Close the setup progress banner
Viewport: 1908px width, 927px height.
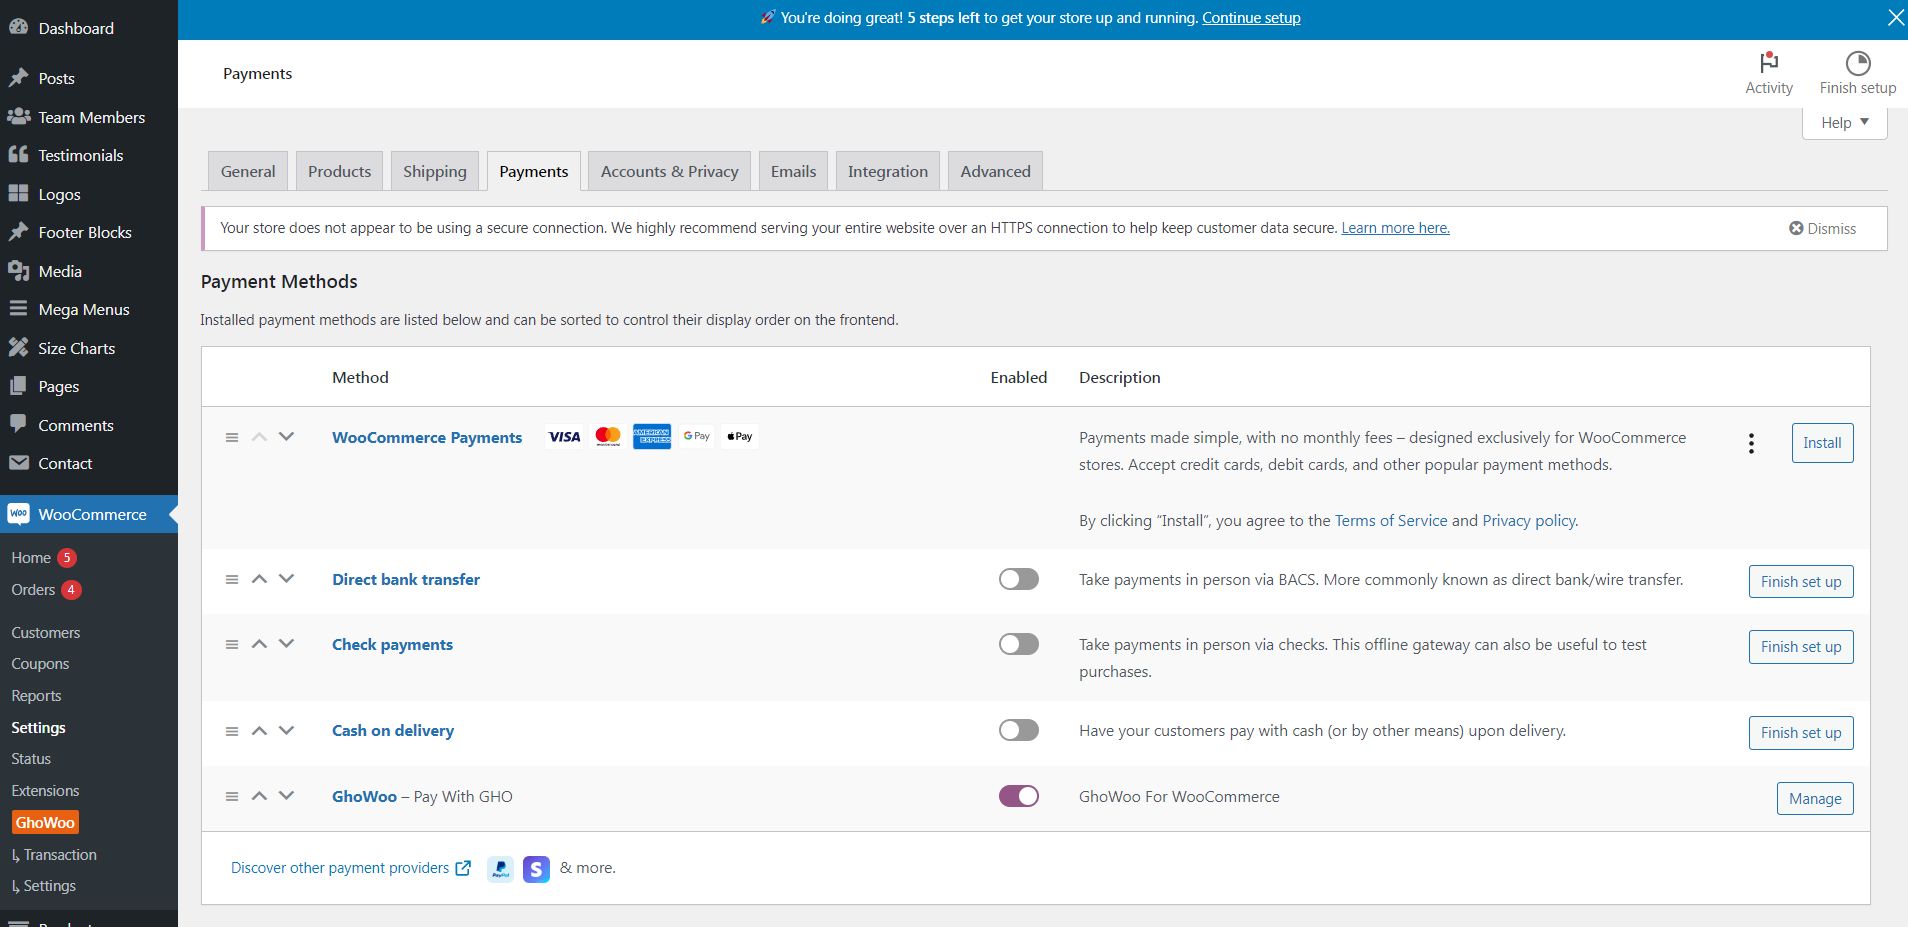1895,18
